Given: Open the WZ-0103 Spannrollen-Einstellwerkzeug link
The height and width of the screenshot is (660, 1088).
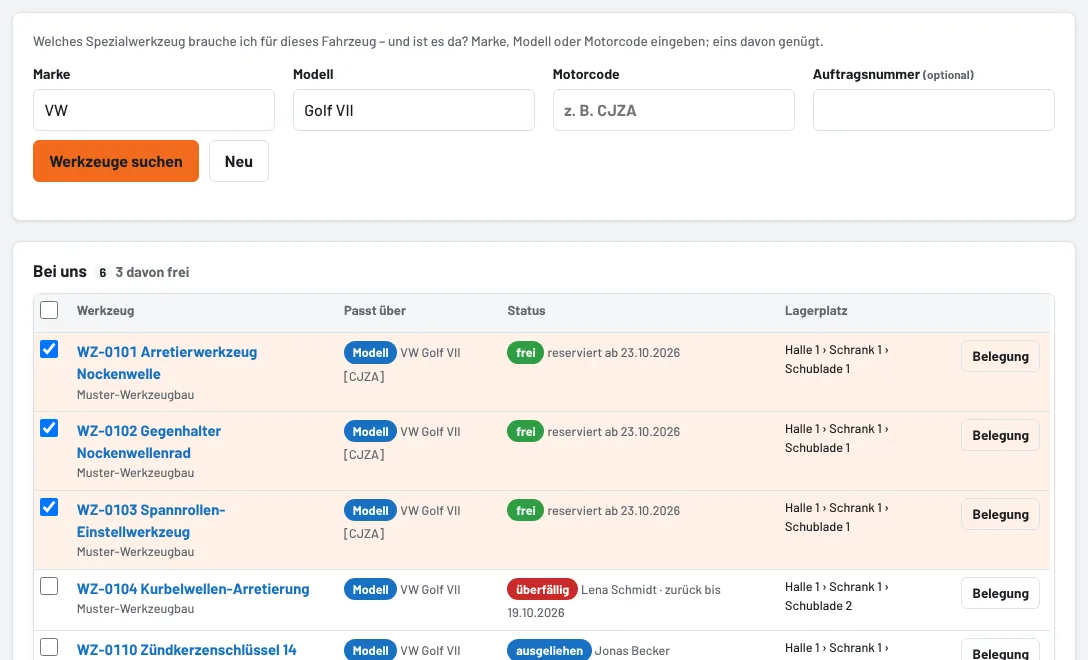Looking at the screenshot, I should click(x=151, y=521).
